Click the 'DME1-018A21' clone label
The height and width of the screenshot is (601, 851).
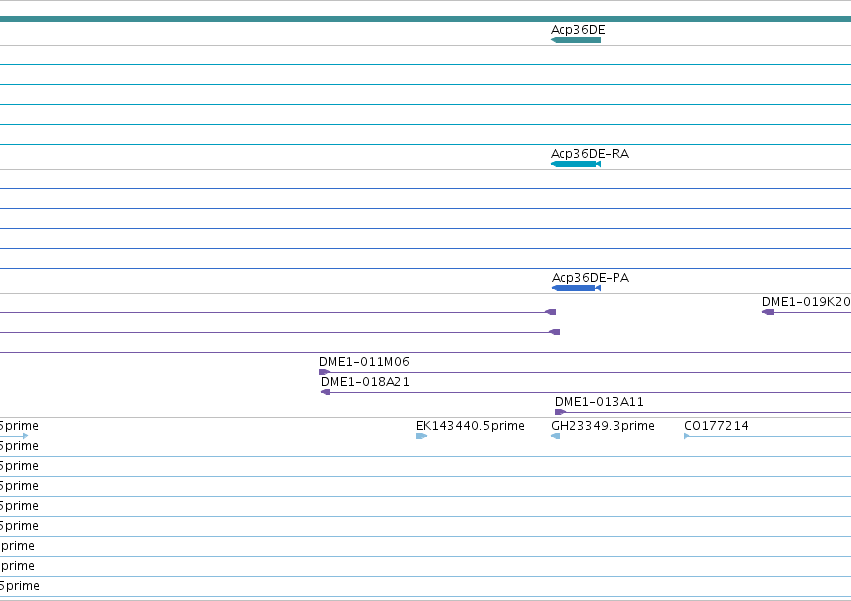(x=365, y=382)
